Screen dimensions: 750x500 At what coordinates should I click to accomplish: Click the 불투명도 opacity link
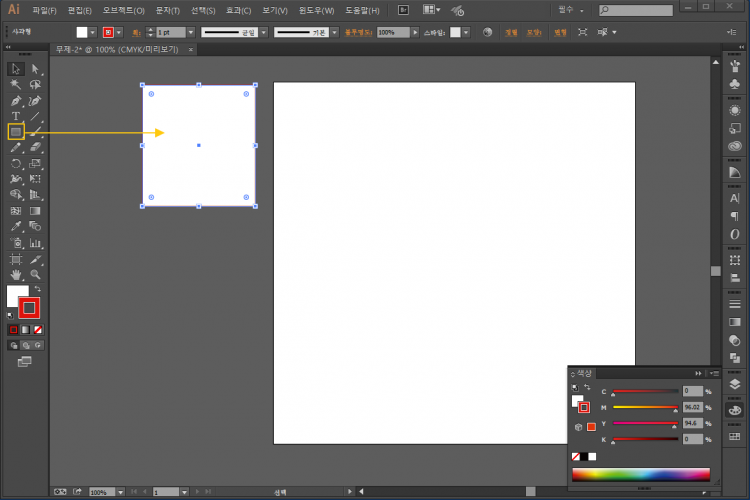(358, 32)
